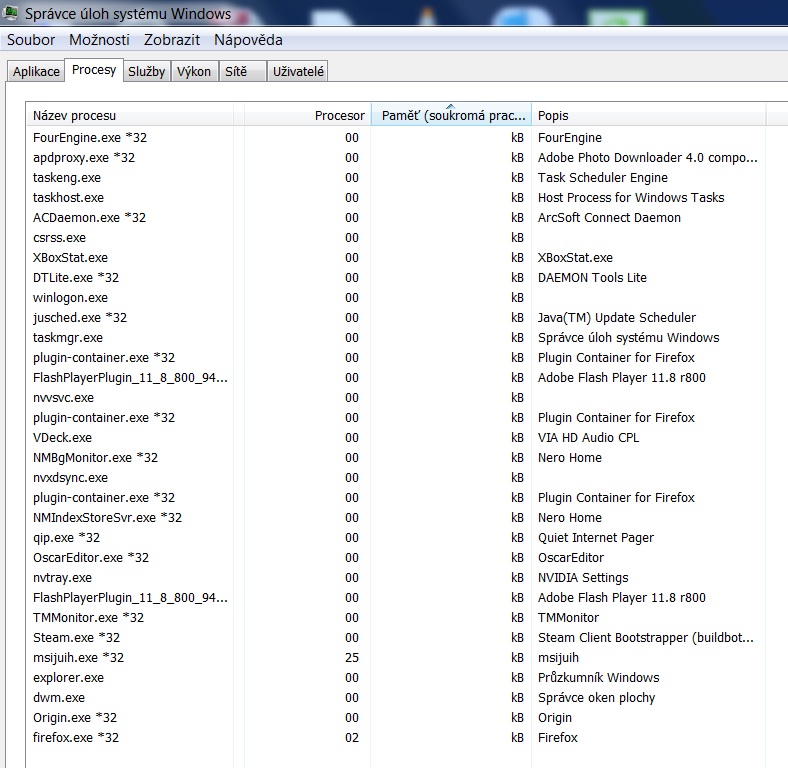Select the msijuih.exe *32 process

coord(78,658)
